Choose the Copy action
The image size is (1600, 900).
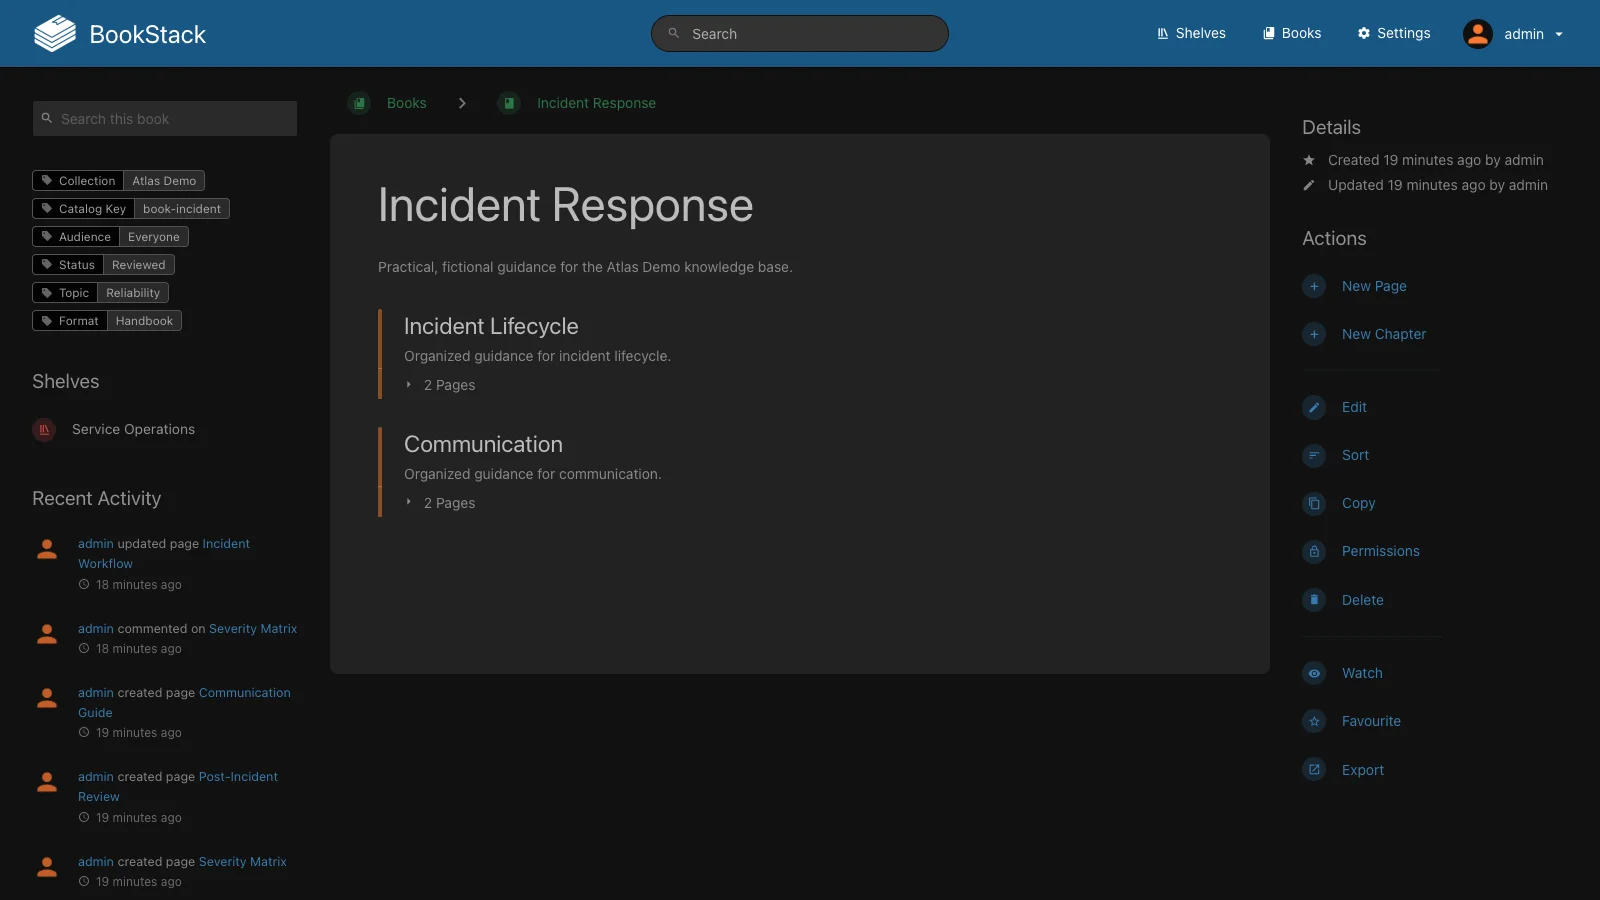pos(1358,503)
